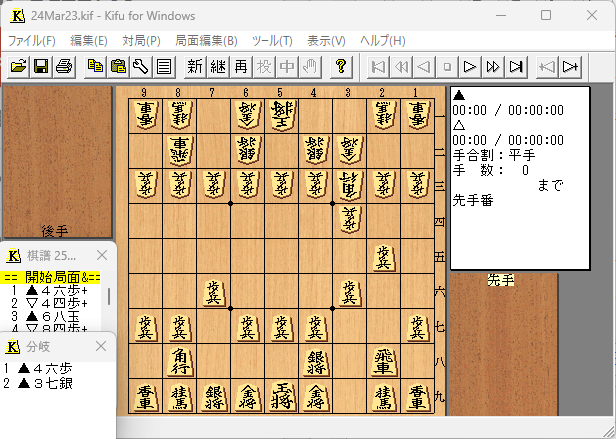
Task: Click the stop playback button
Action: [447, 66]
